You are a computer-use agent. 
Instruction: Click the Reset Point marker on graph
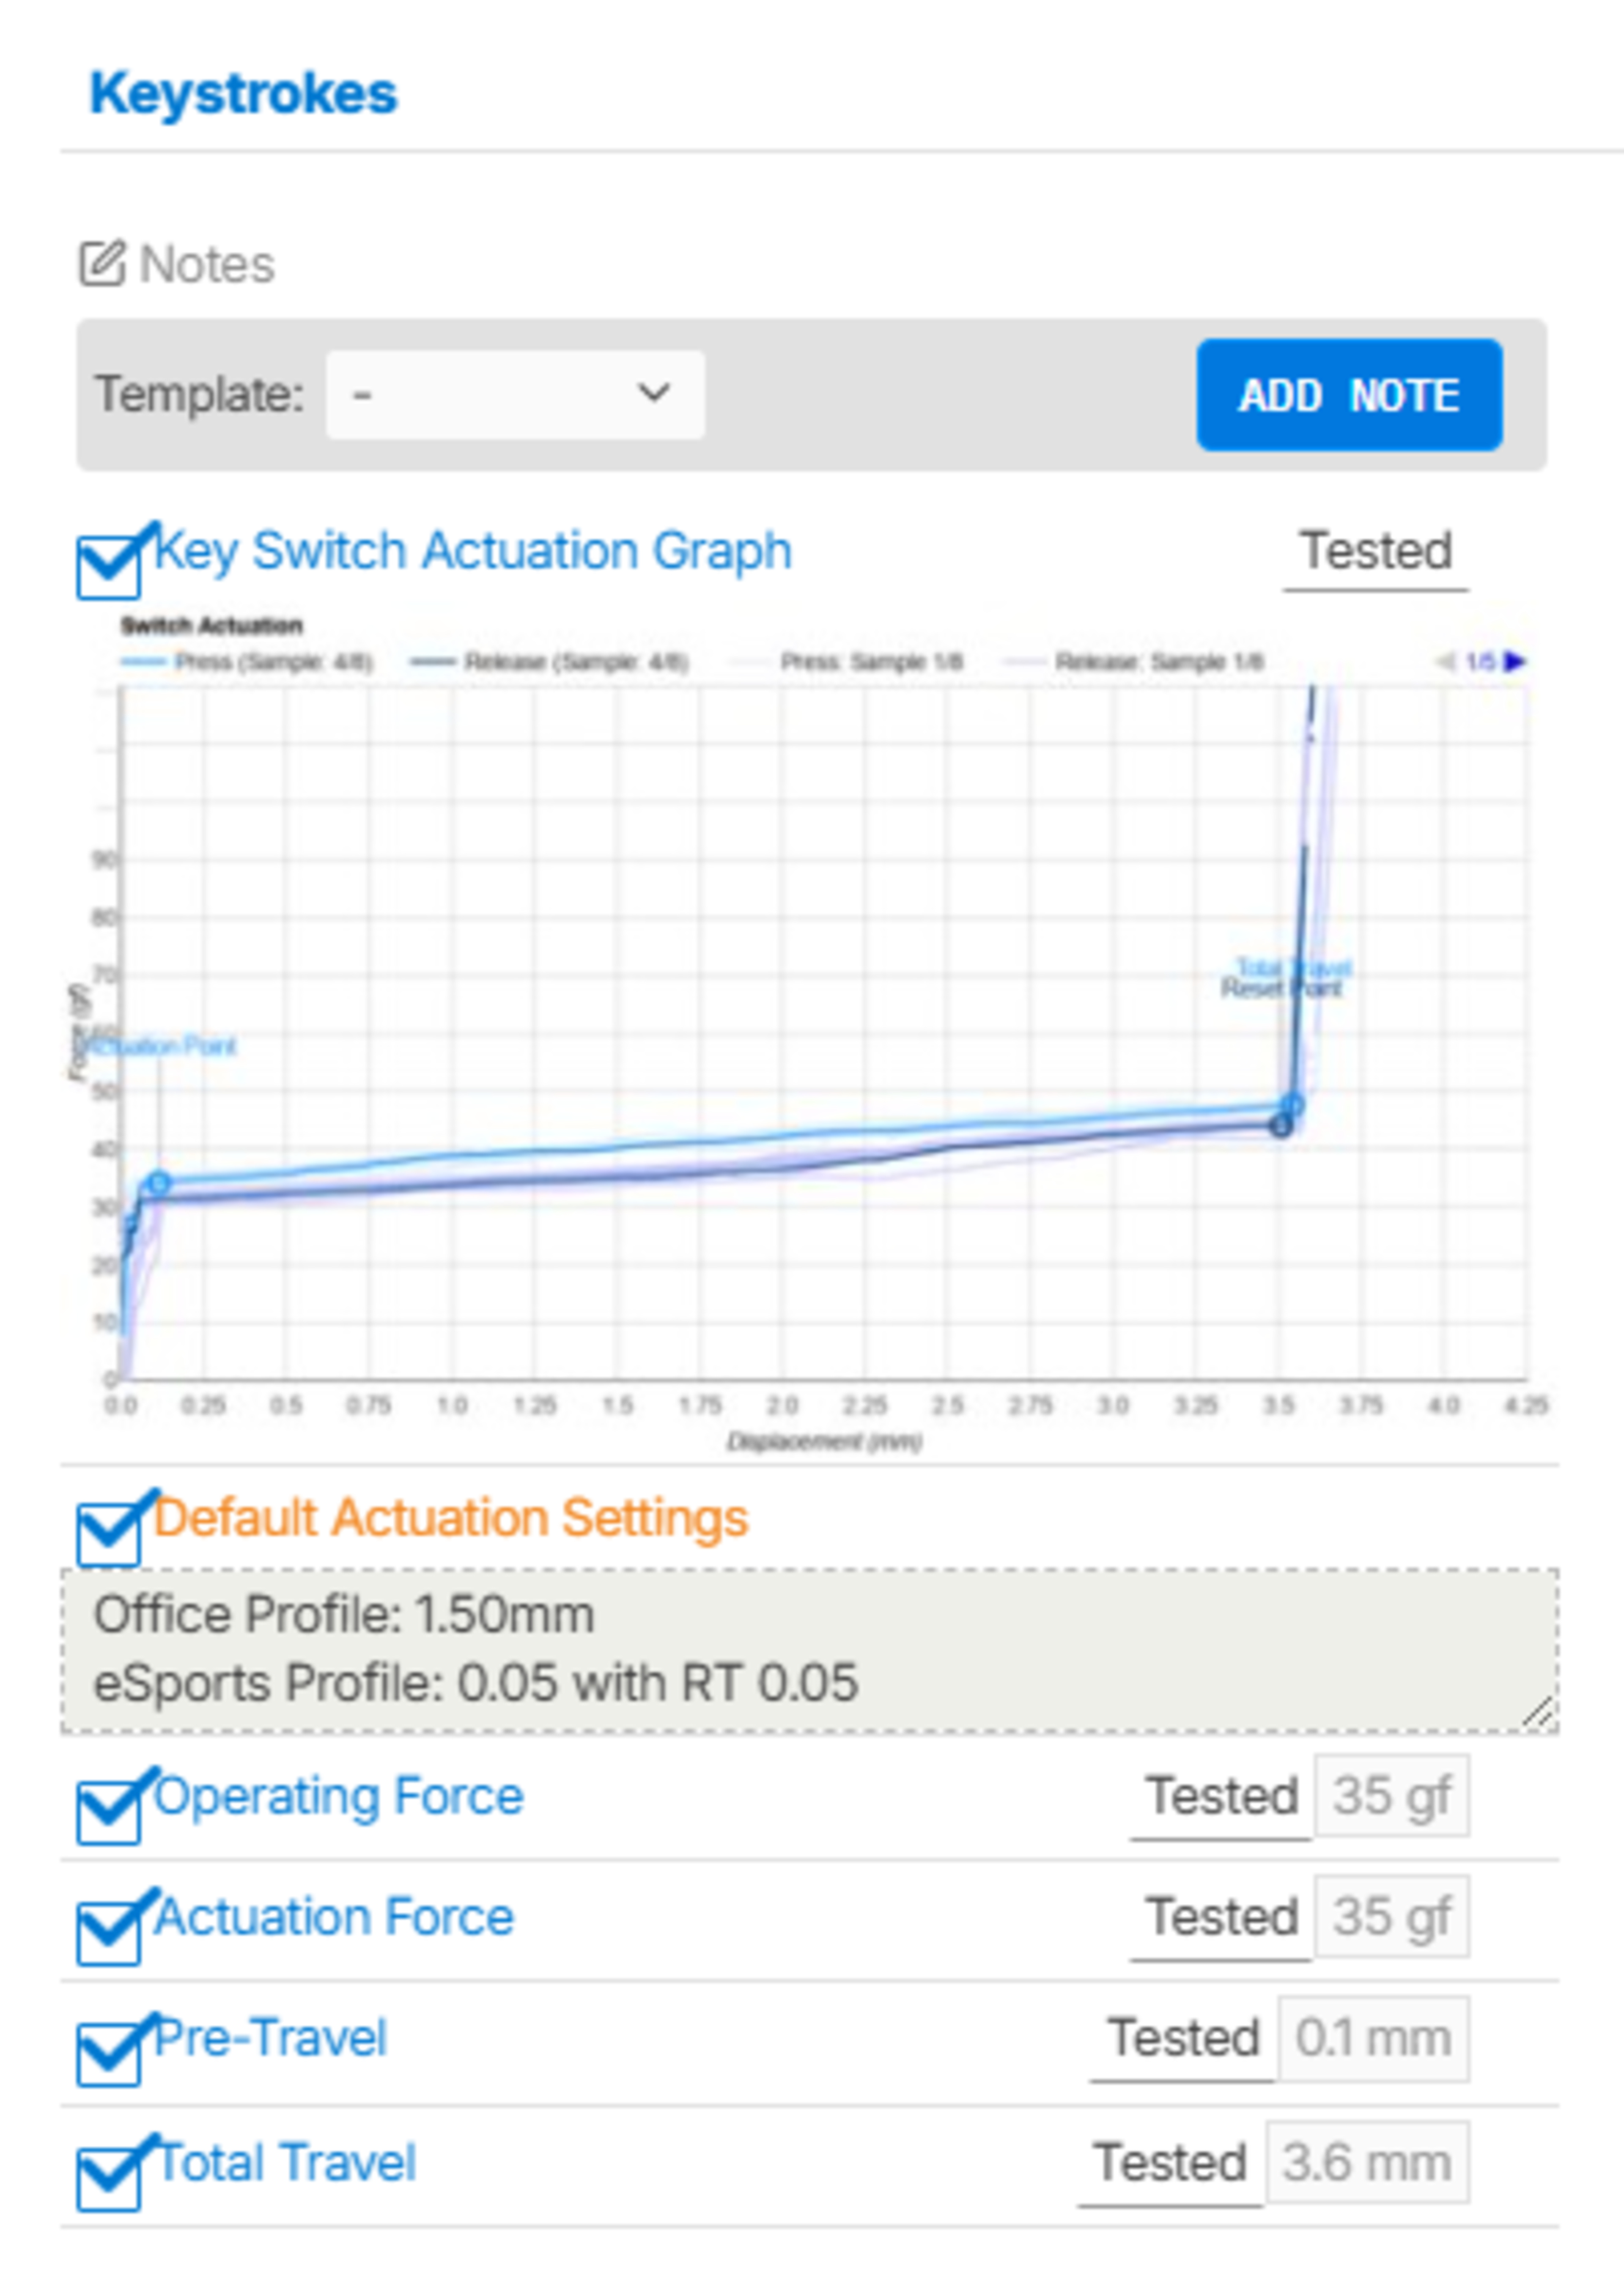coord(1281,1126)
